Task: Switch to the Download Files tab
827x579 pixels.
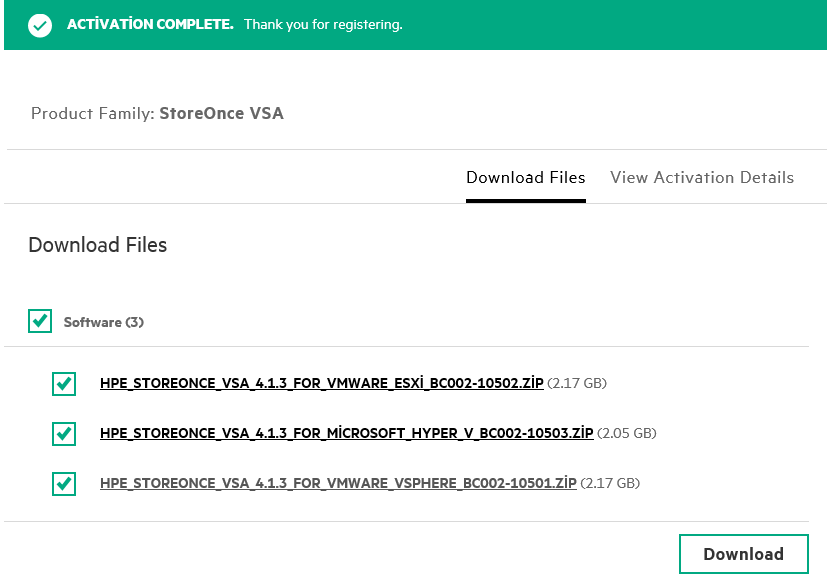Action: 526,178
